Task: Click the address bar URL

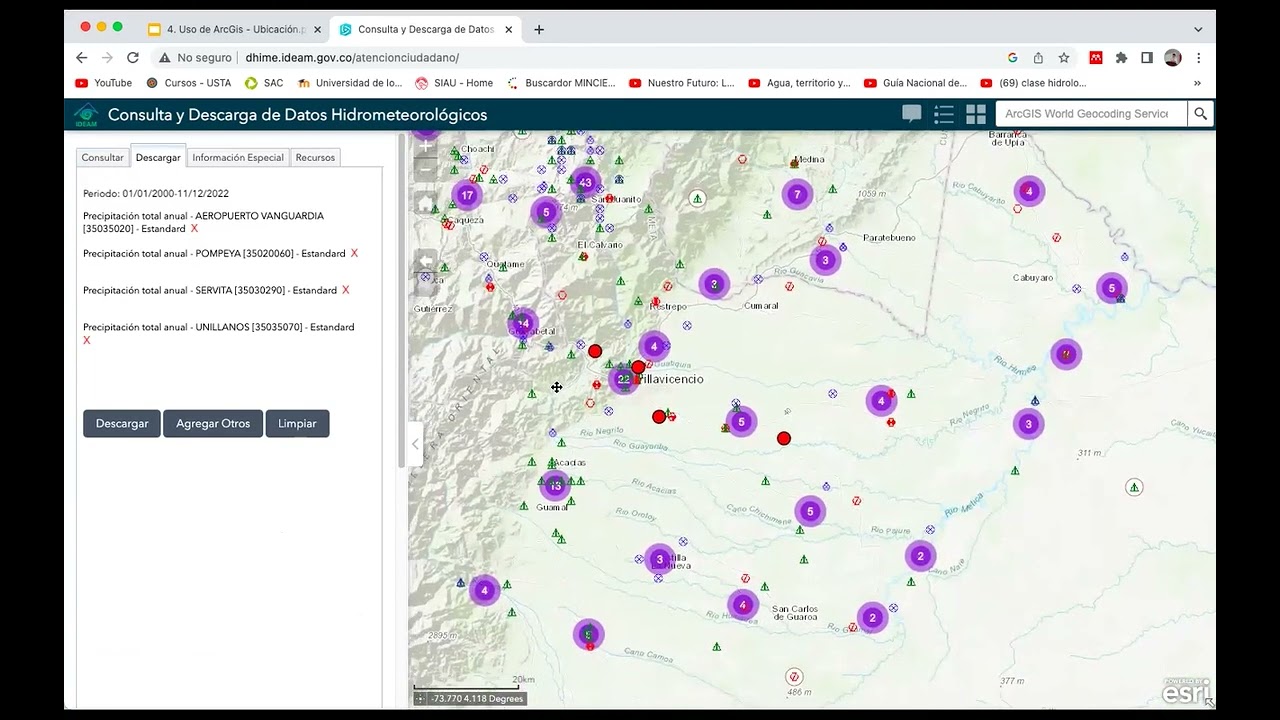Action: coord(352,58)
